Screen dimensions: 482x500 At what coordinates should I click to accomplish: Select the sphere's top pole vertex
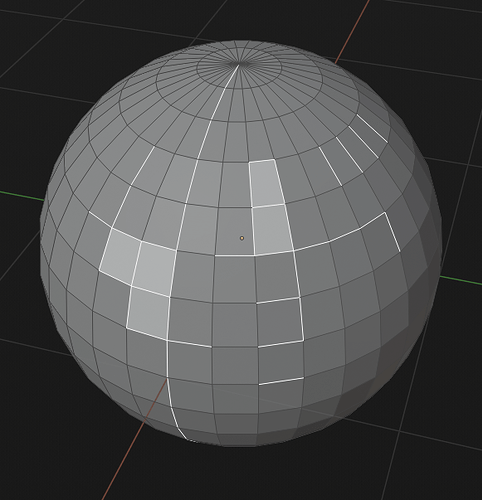coord(239,63)
